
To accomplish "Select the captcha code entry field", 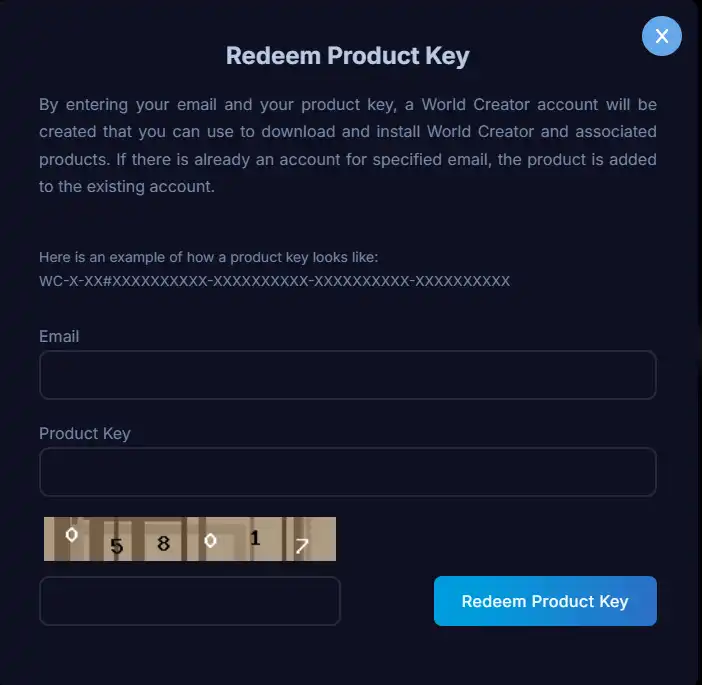I will pos(190,601).
